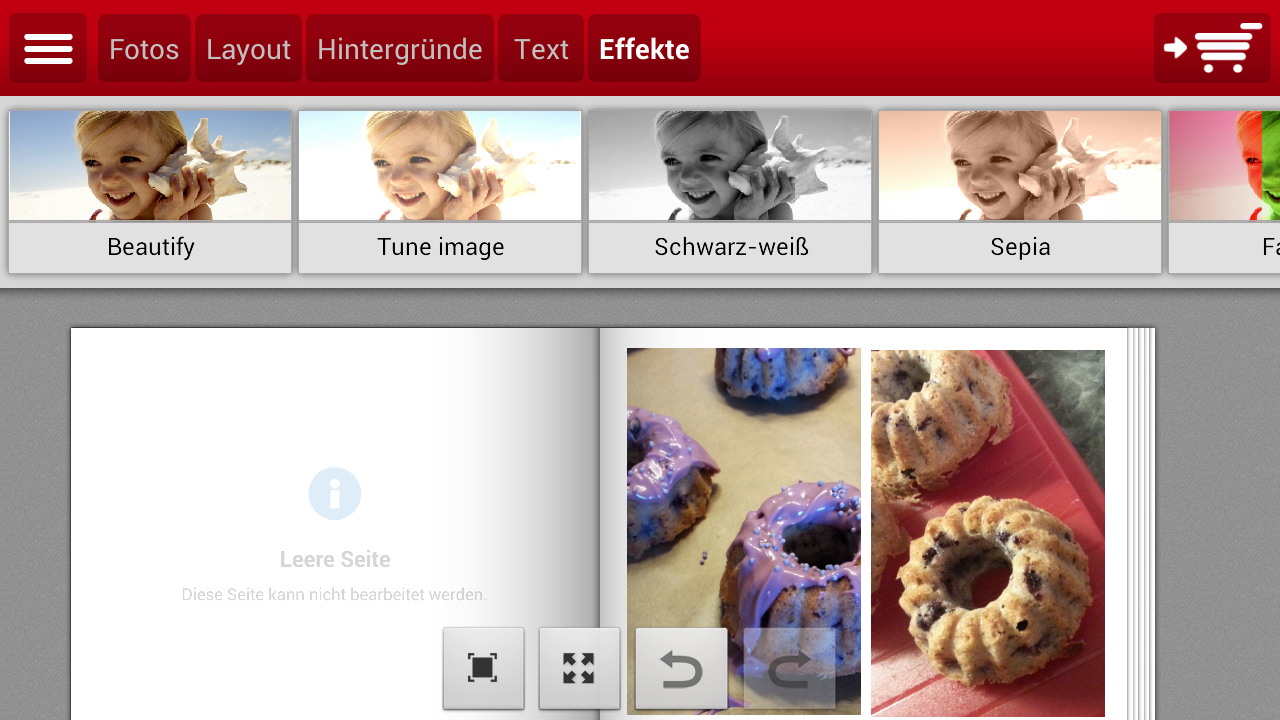Apply the Tune image effect
The image size is (1280, 720).
pos(440,191)
